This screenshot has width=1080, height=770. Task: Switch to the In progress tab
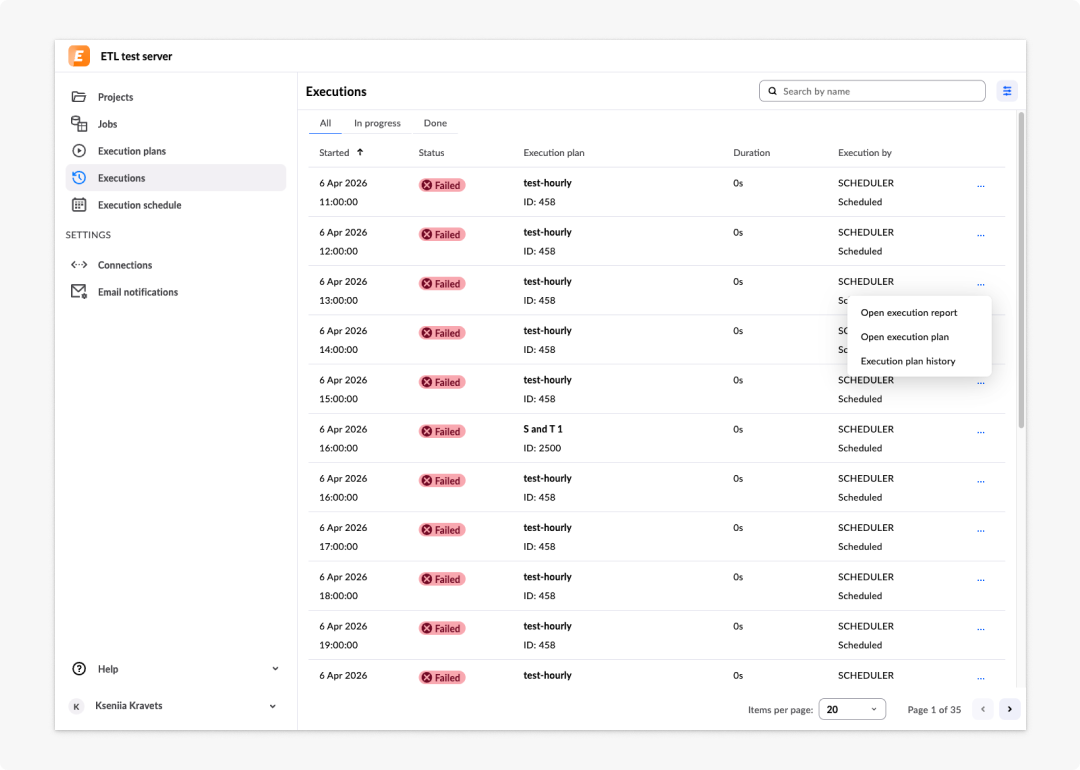click(377, 123)
